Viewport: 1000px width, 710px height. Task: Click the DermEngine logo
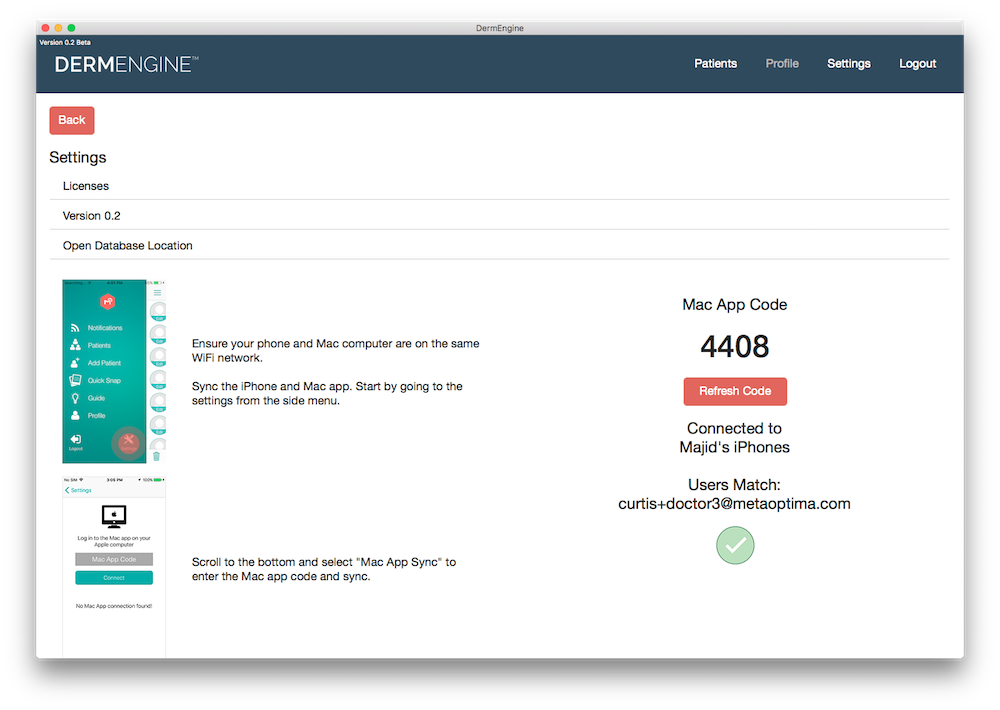tap(126, 64)
